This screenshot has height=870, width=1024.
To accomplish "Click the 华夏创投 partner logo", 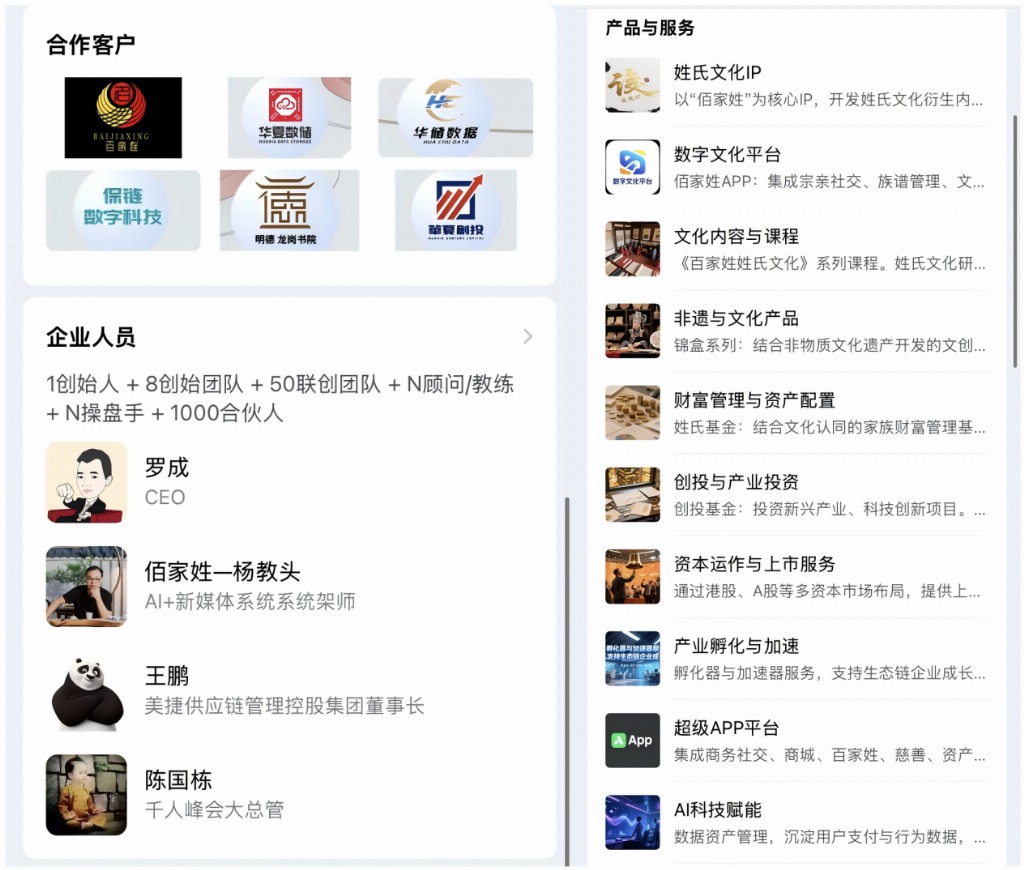I will (455, 210).
